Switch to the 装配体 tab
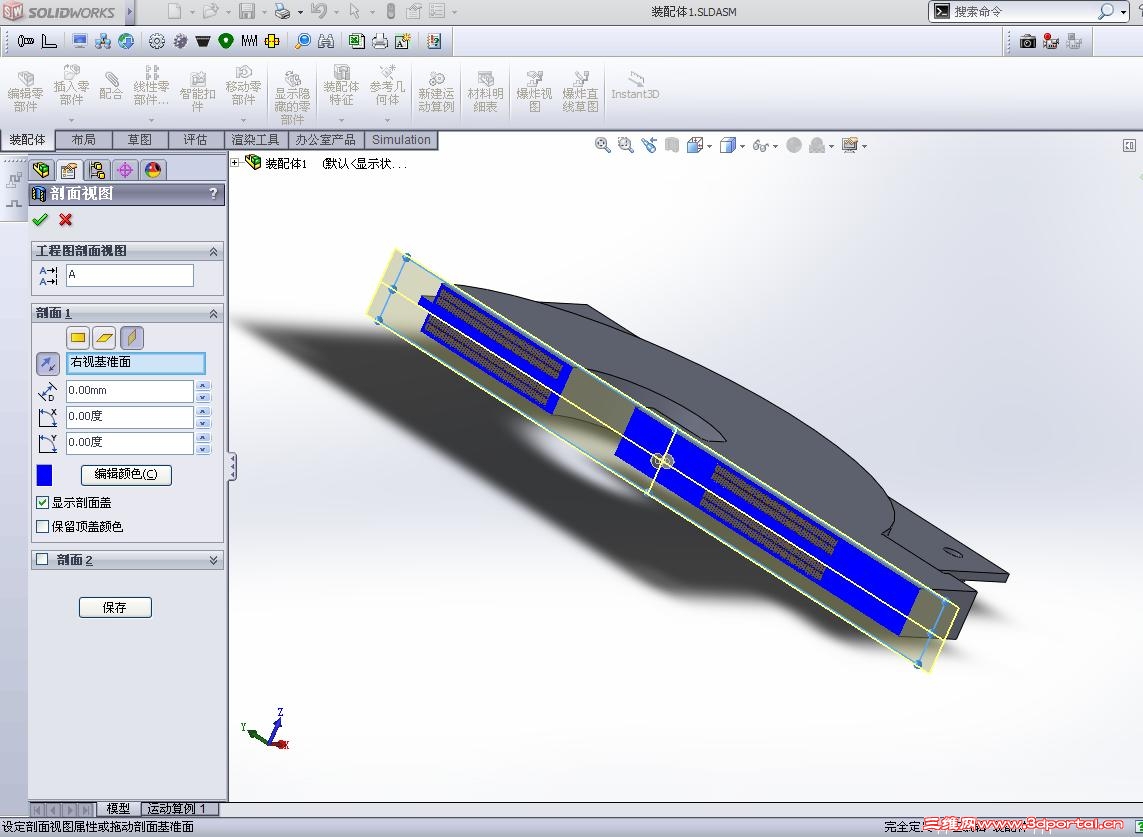 pyautogui.click(x=27, y=139)
